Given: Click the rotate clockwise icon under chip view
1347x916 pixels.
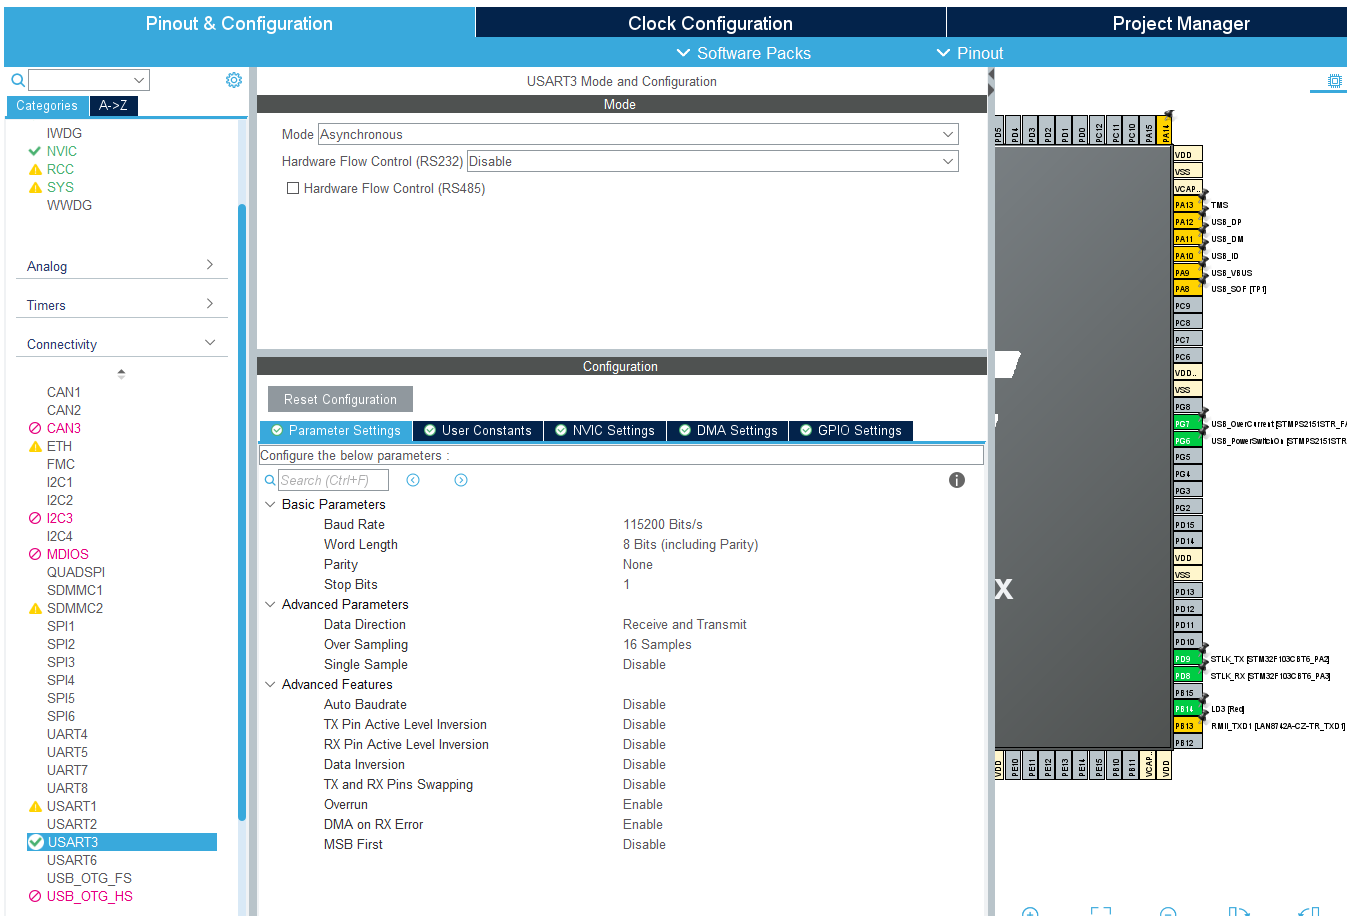Looking at the screenshot, I should click(x=1239, y=911).
